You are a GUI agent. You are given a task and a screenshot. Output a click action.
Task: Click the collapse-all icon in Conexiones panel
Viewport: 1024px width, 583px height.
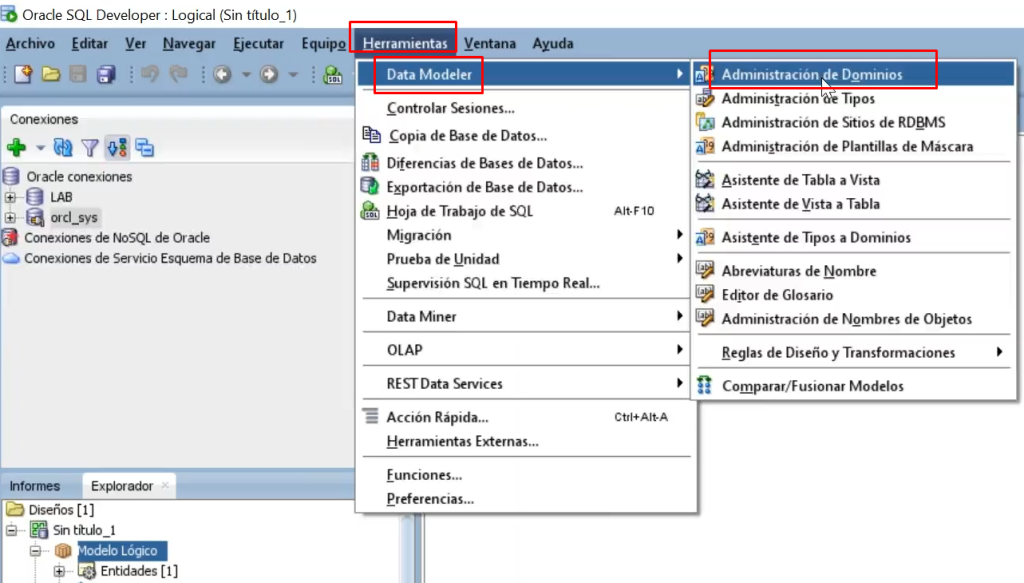pos(144,148)
